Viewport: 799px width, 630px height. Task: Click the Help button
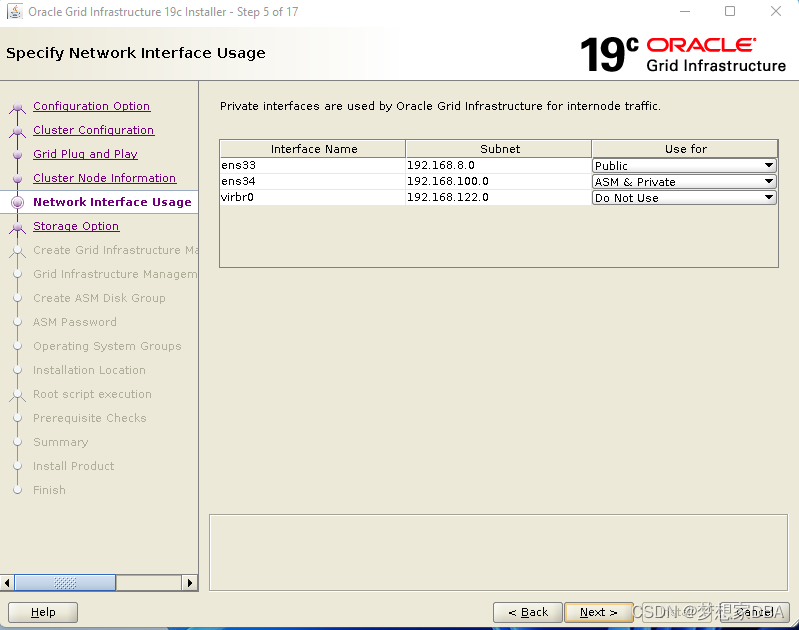[x=43, y=612]
